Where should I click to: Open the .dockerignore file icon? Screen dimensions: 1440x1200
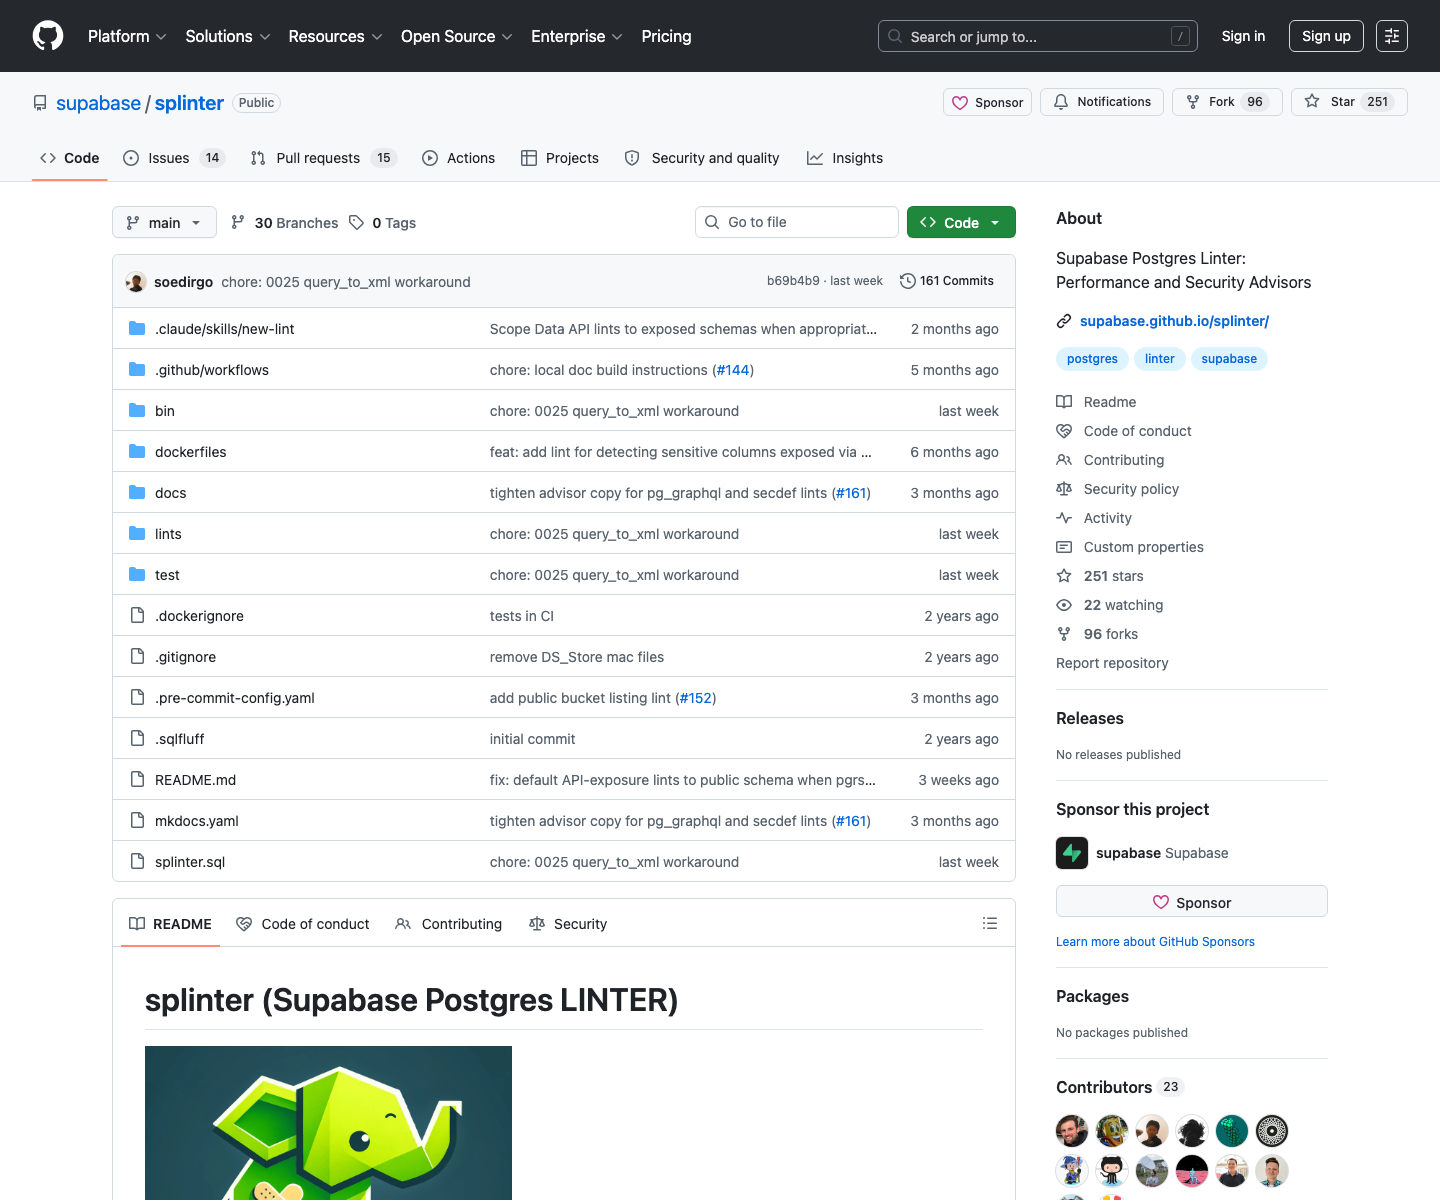click(137, 616)
